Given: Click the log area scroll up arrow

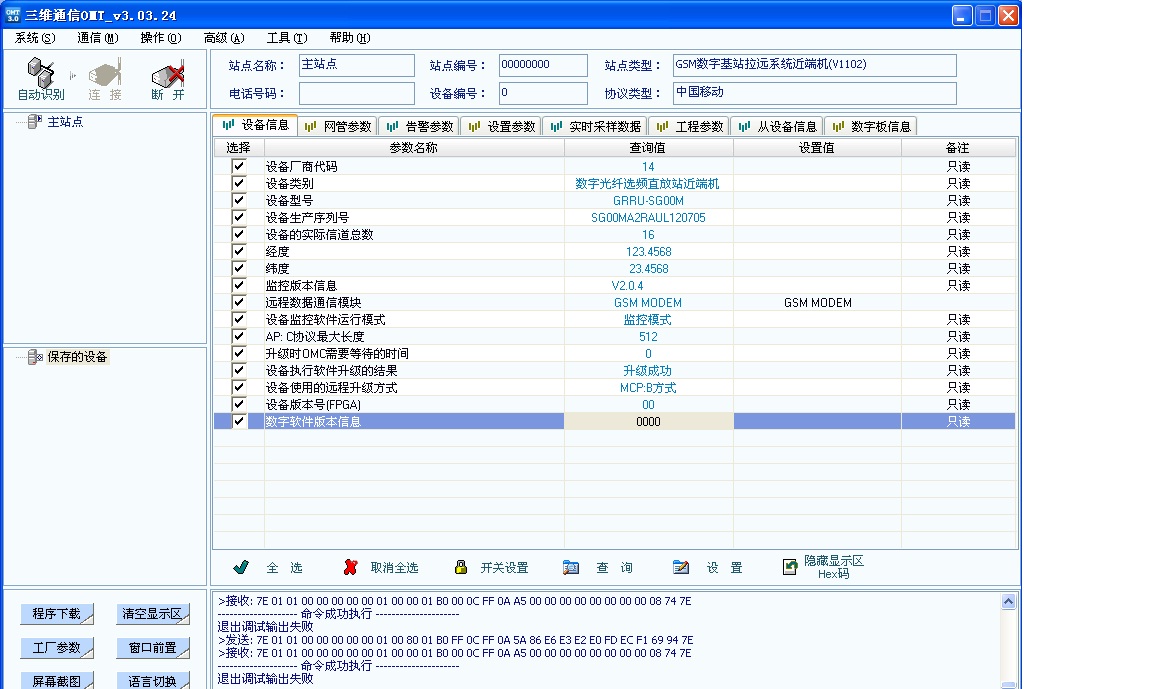Looking at the screenshot, I should coord(1008,601).
